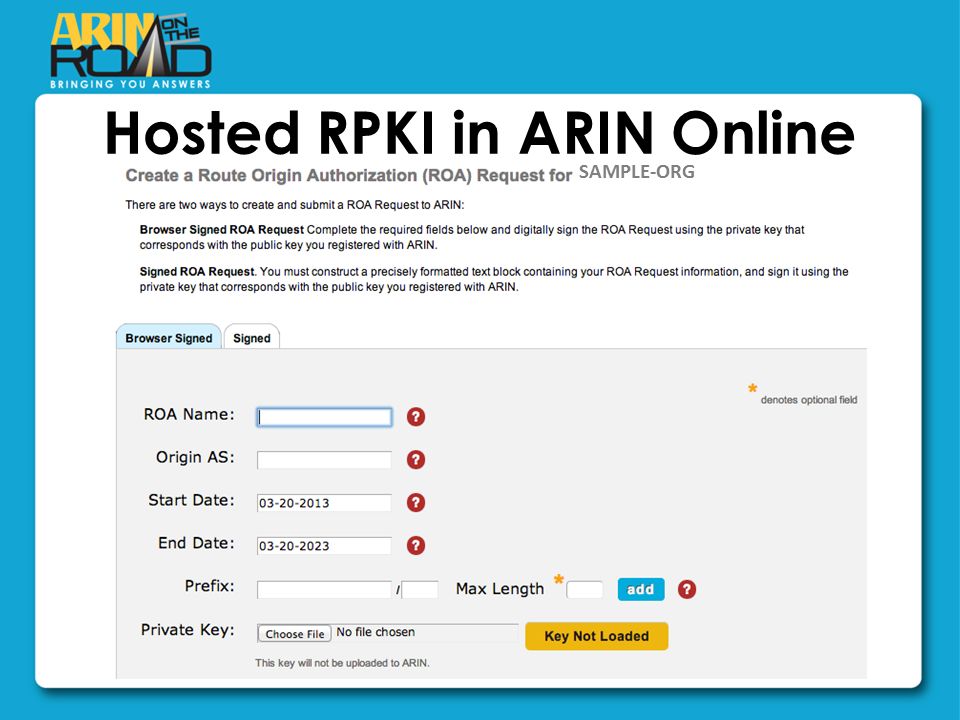Focus the Prefix address input field
The height and width of the screenshot is (720, 960).
[324, 590]
